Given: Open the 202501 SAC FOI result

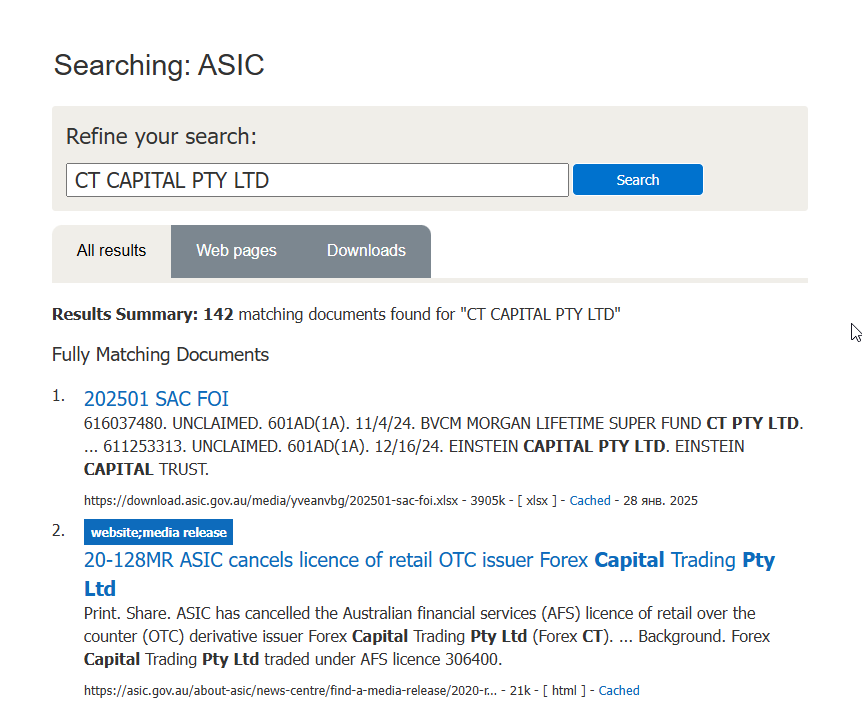Looking at the screenshot, I should (156, 399).
